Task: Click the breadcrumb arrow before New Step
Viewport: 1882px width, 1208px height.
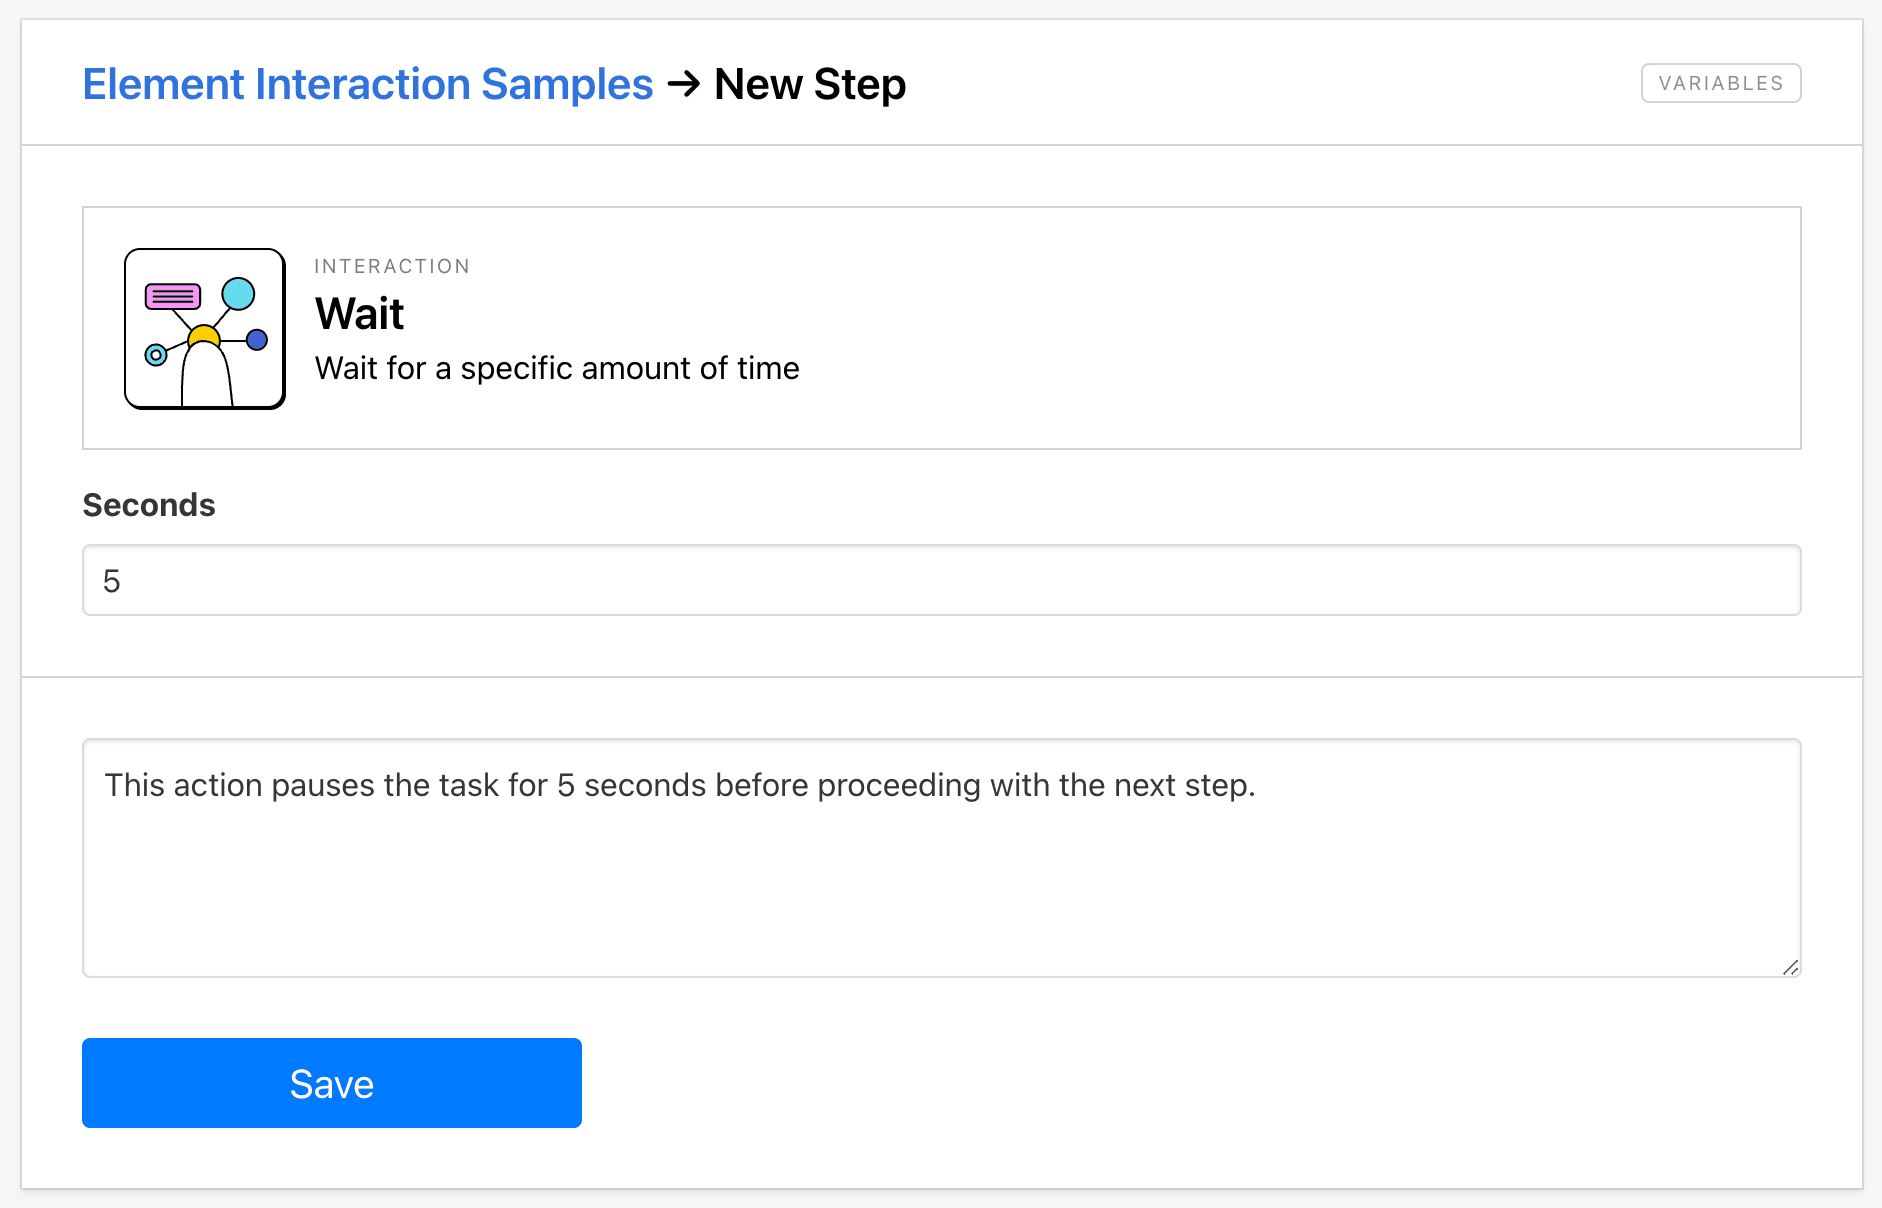Action: (x=684, y=83)
